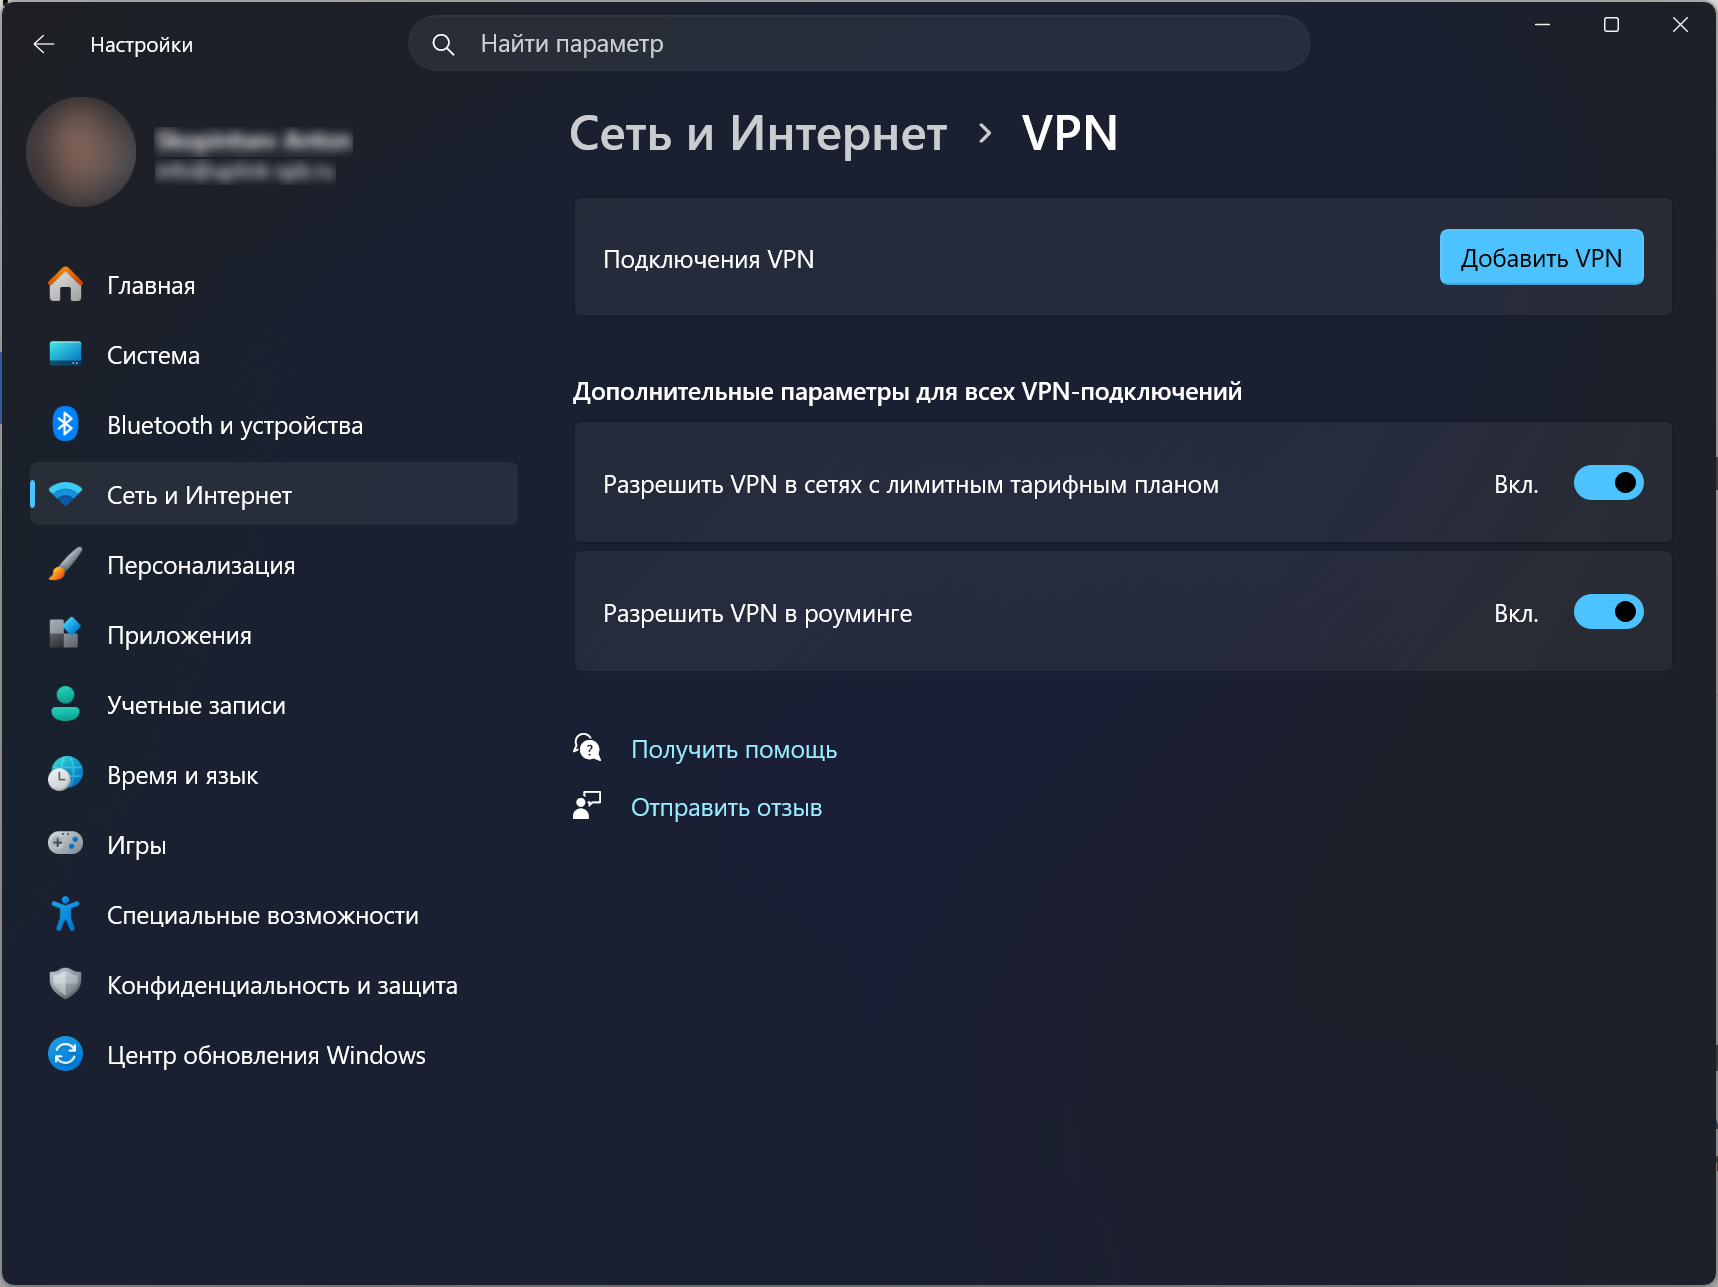Image resolution: width=1718 pixels, height=1287 pixels.
Task: Open the Игры section
Action: pos(274,845)
